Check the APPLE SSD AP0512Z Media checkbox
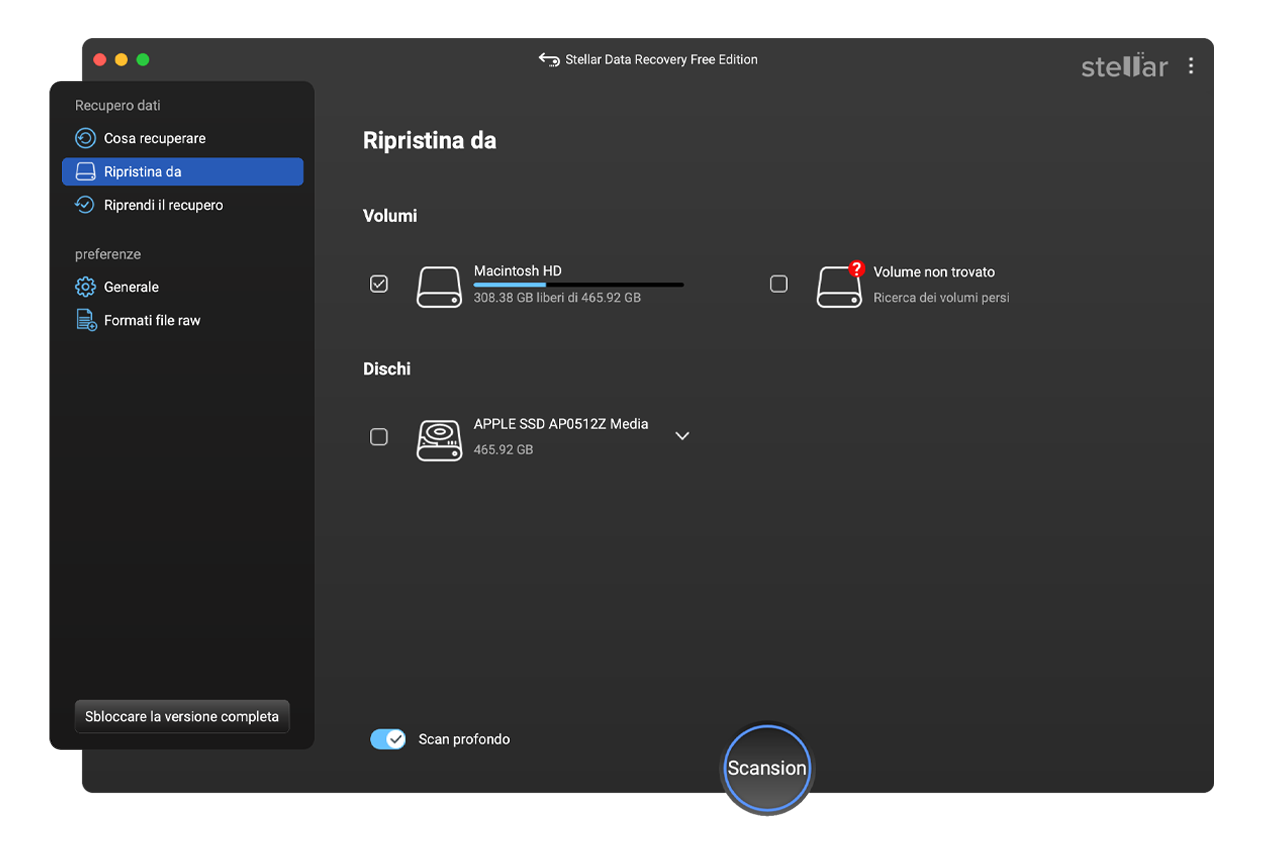The image size is (1280, 860). pos(379,437)
